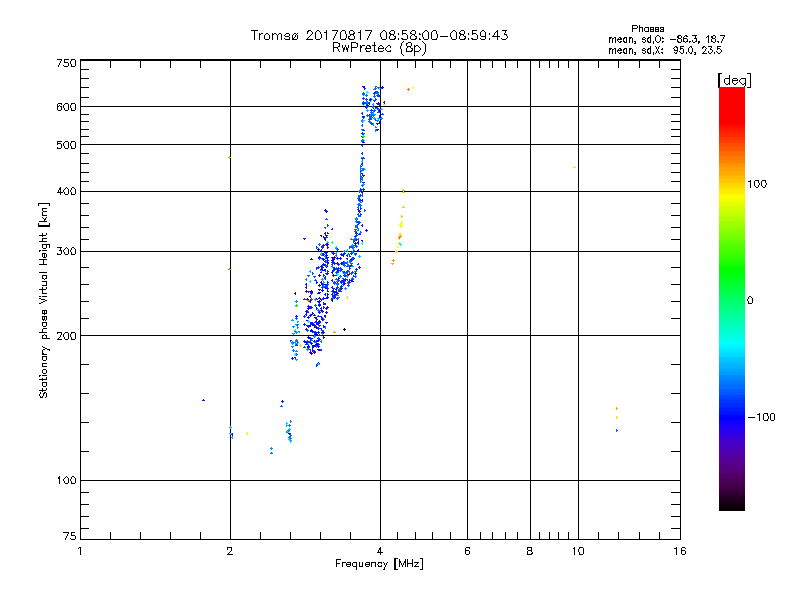Click the plot title 'Tromsø 20170817 08:58:00-08:59:43'
800x600 pixels.
coord(379,35)
